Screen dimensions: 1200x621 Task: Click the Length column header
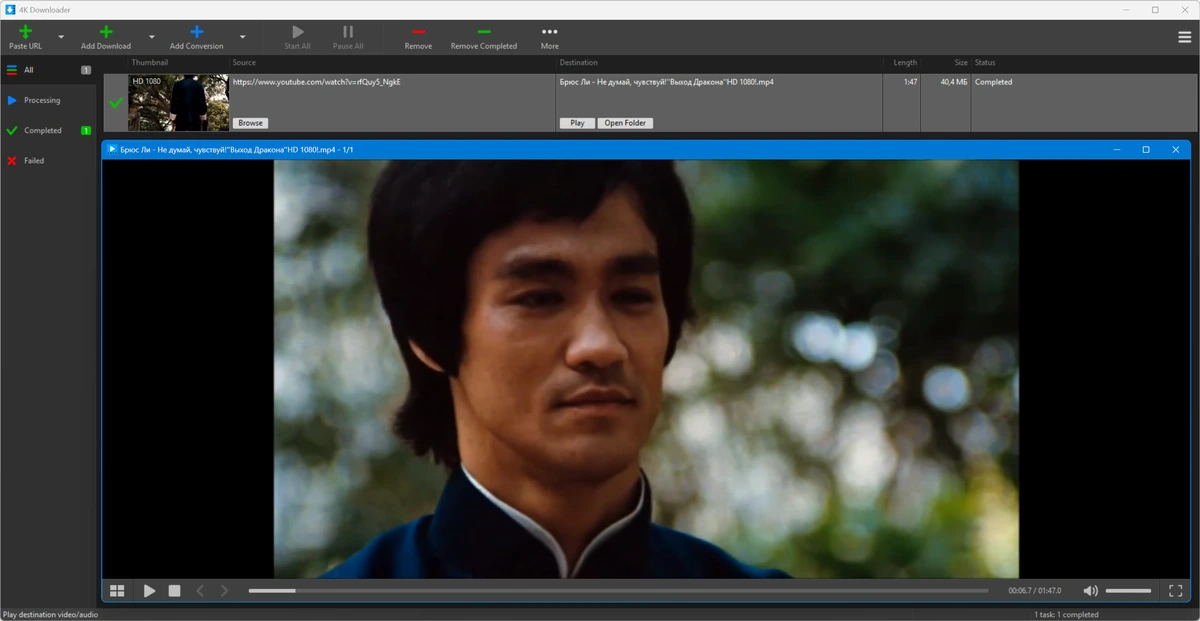(x=905, y=62)
